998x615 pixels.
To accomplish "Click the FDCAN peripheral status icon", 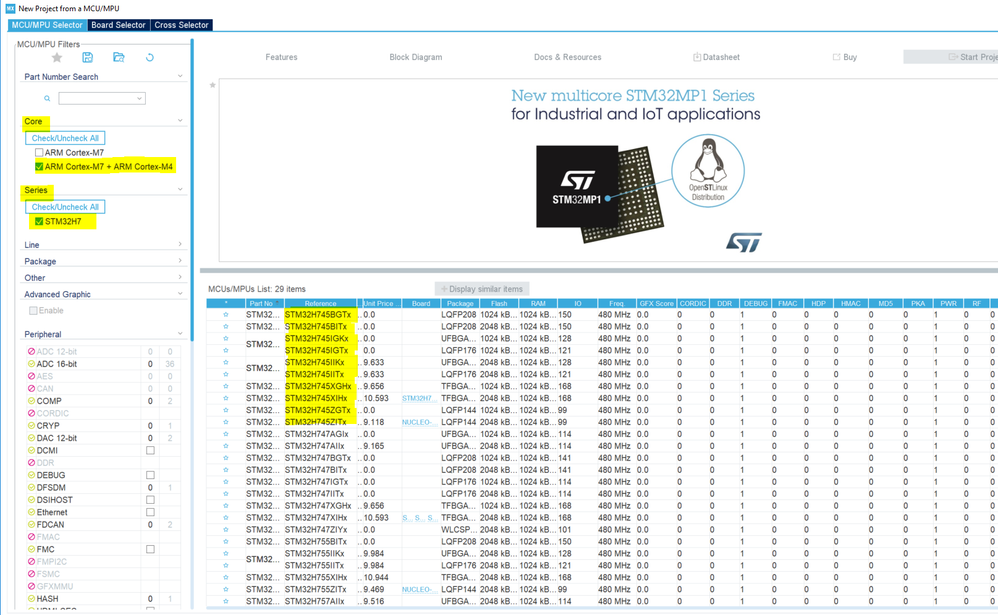I will click(x=31, y=525).
